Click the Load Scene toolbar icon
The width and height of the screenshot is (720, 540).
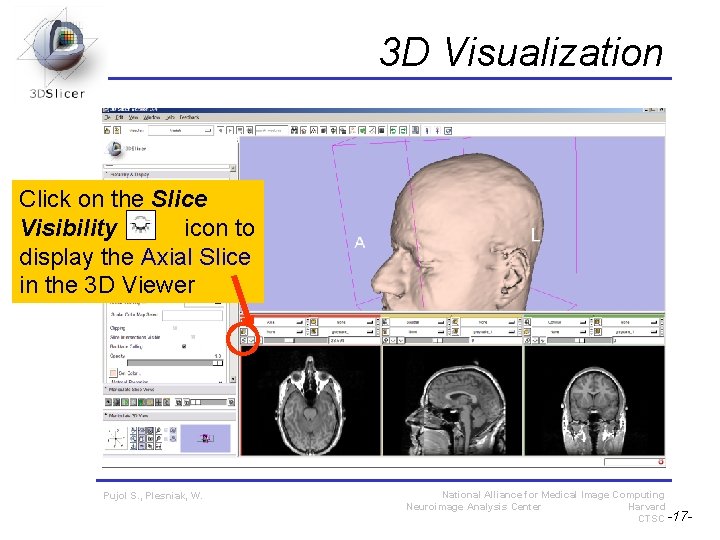pyautogui.click(x=107, y=130)
